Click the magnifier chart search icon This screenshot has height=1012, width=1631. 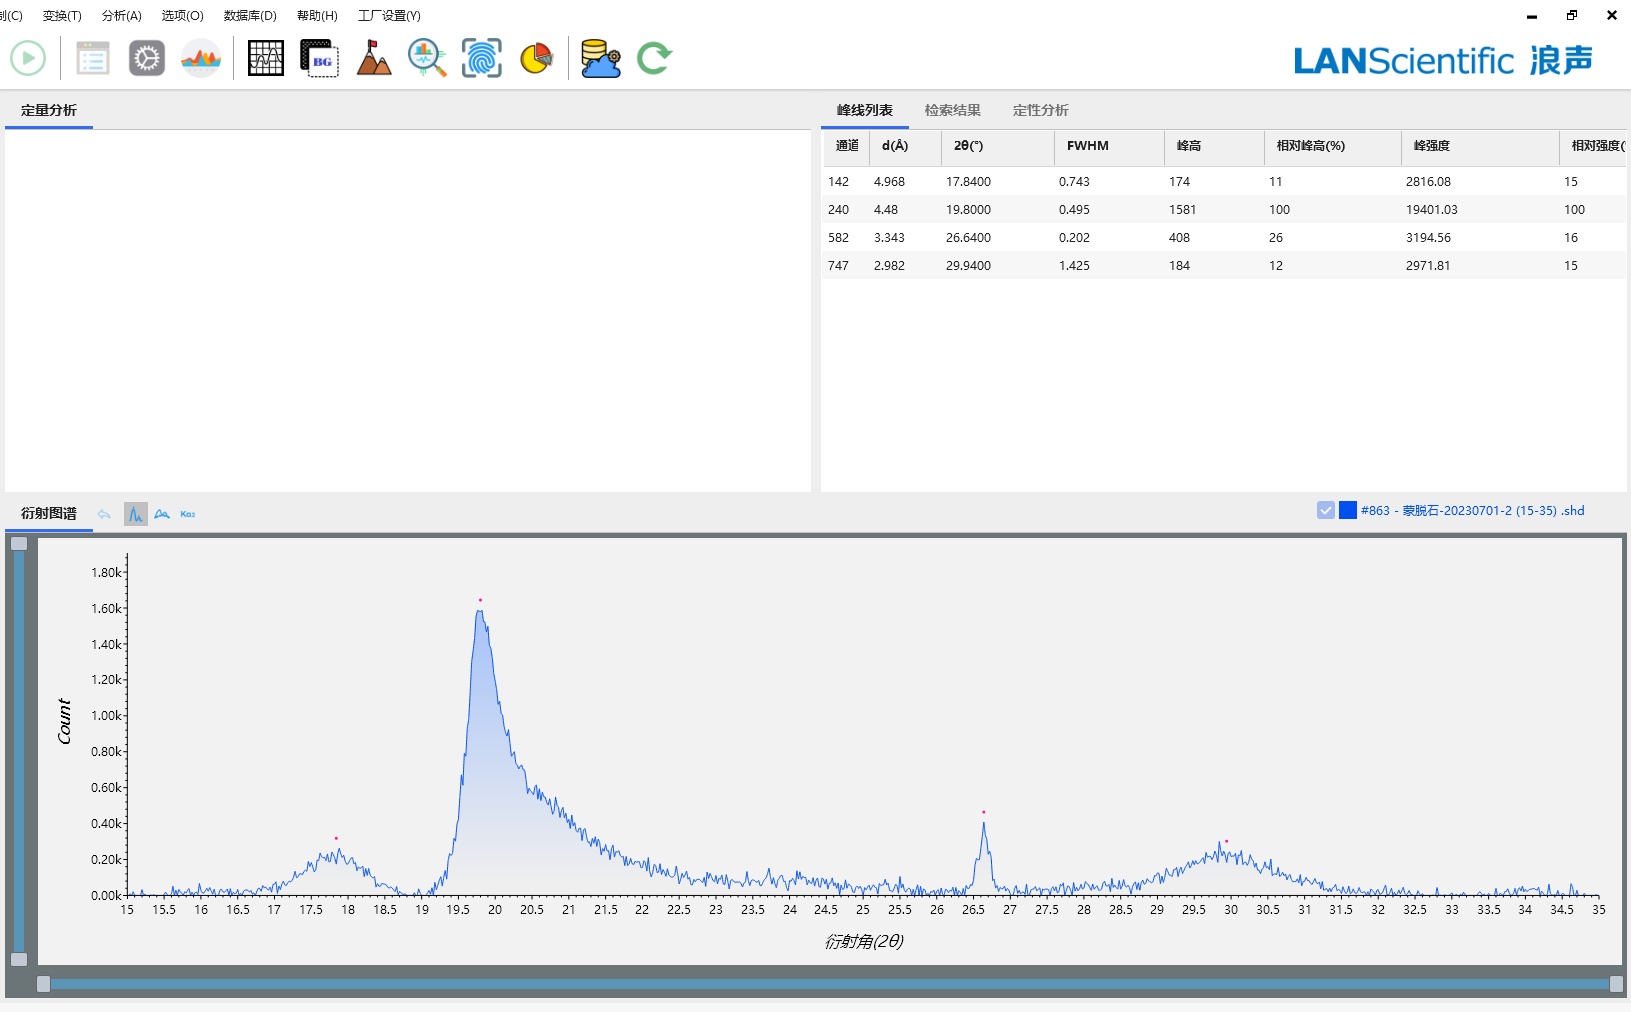coord(427,59)
